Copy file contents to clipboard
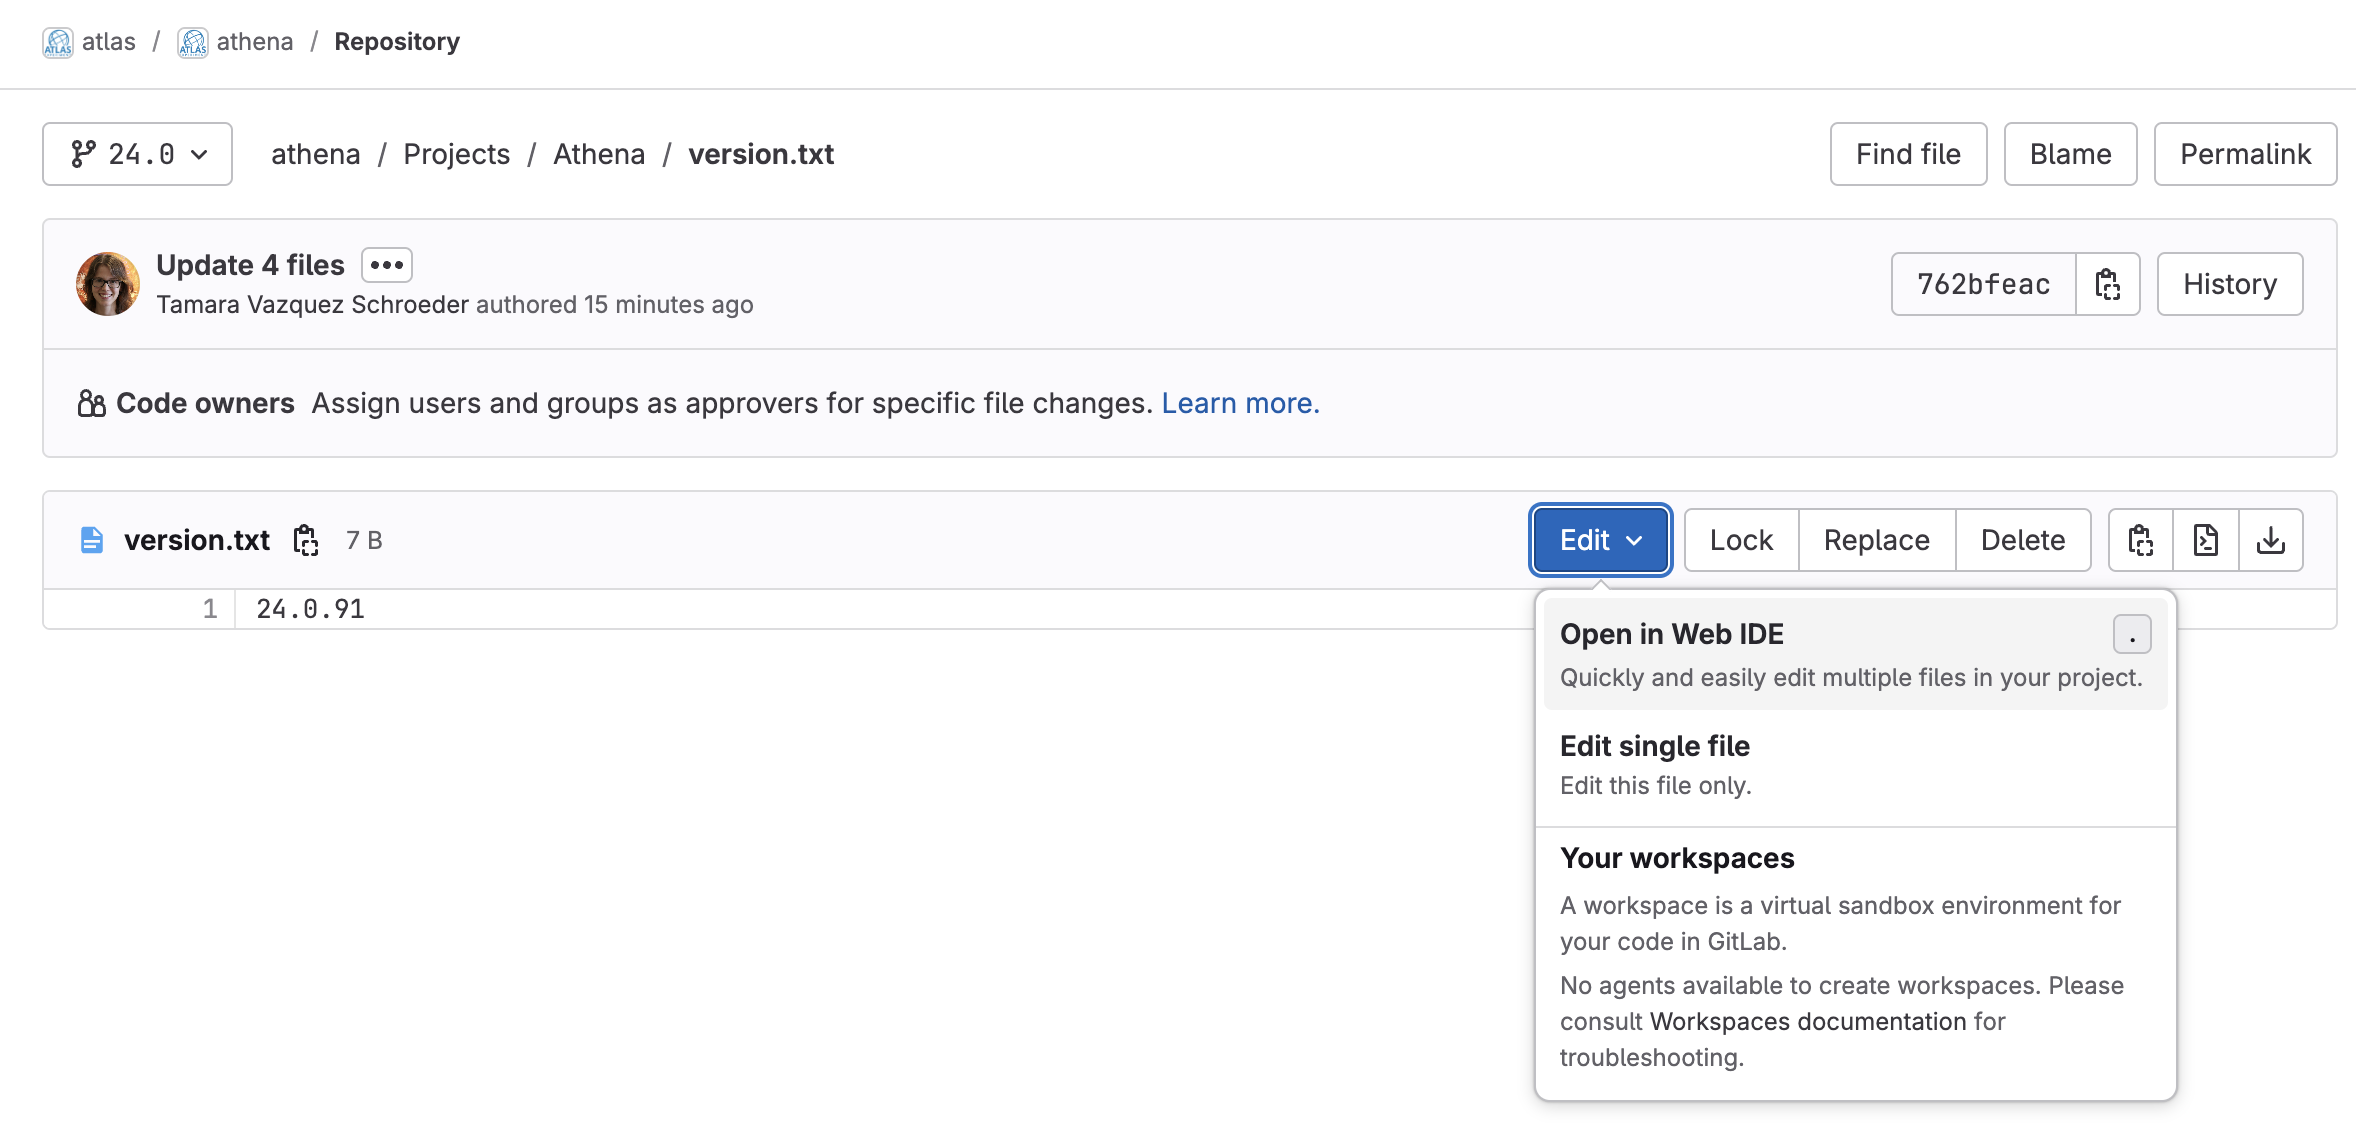This screenshot has width=2356, height=1140. coord(2141,540)
